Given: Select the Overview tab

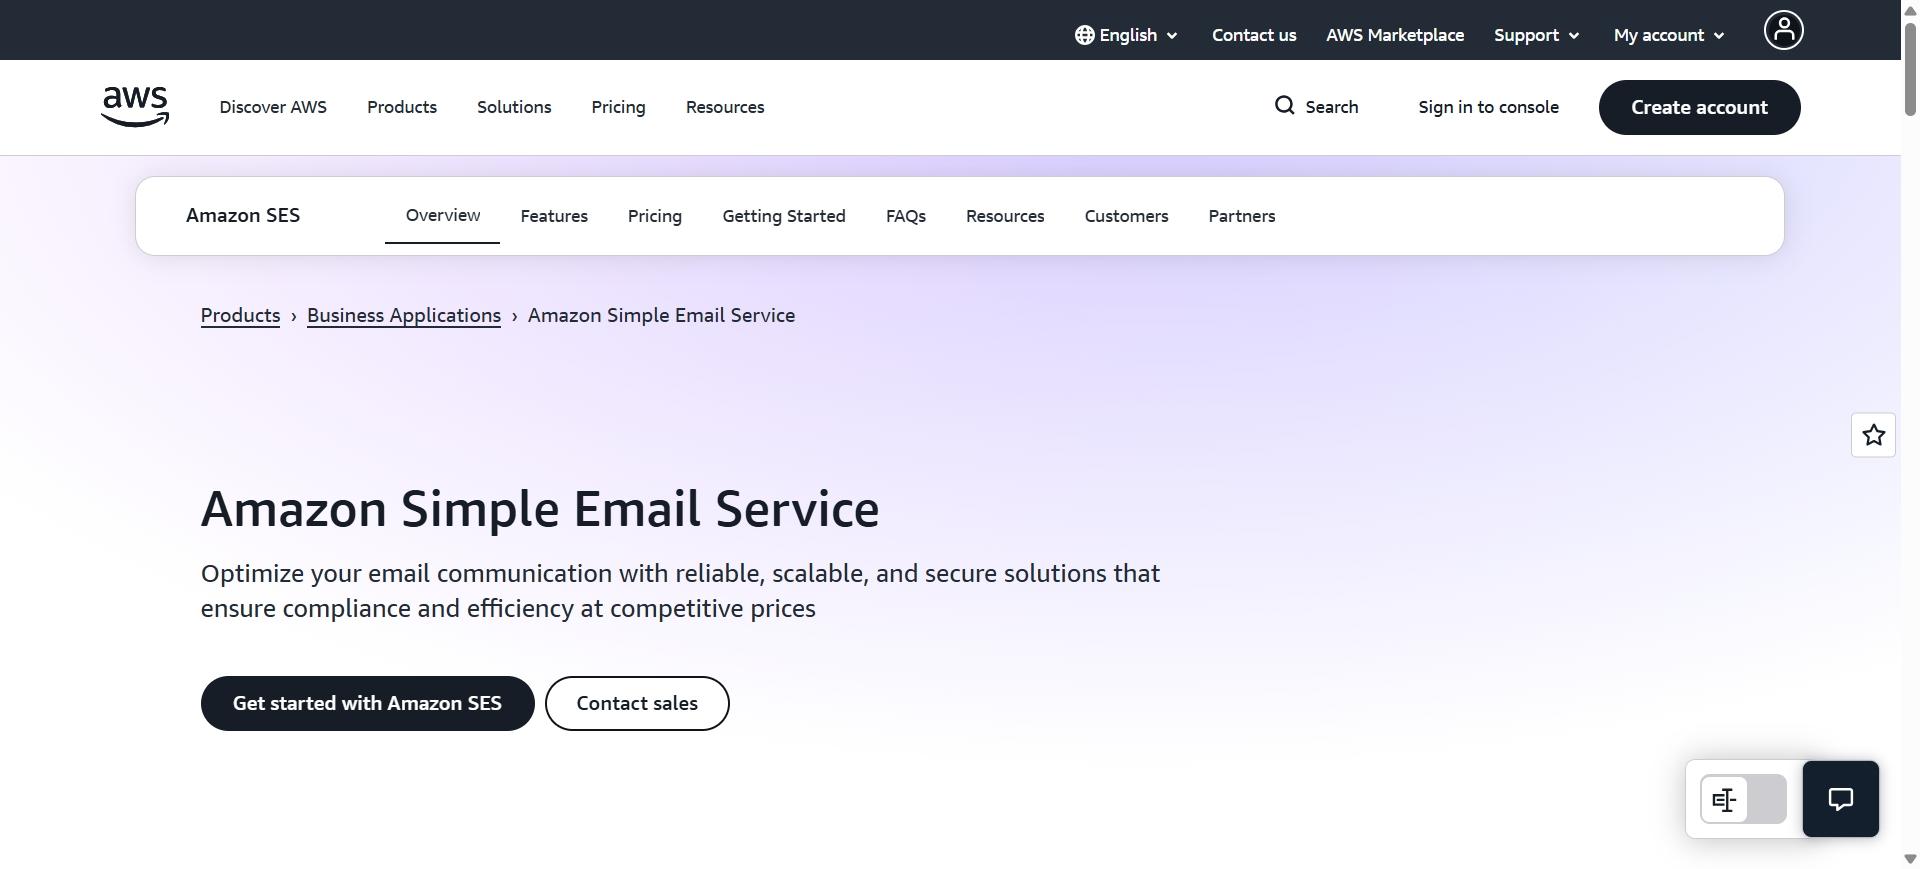Looking at the screenshot, I should pos(443,215).
